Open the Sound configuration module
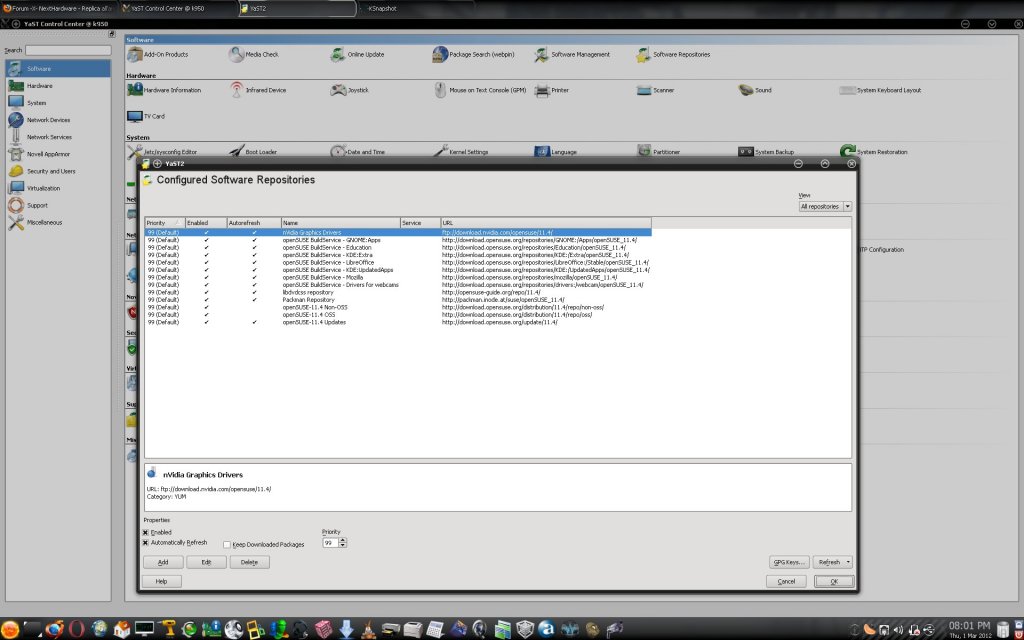1024x640 pixels. tap(755, 90)
